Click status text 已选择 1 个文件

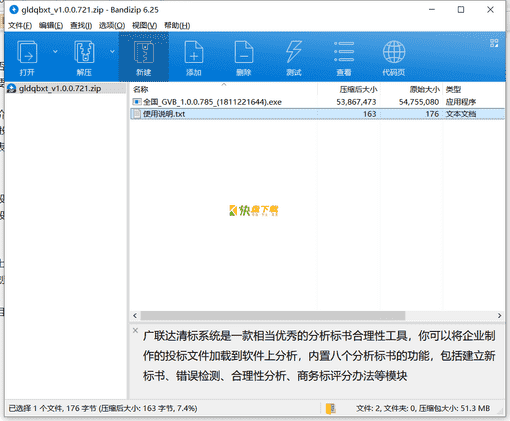point(35,408)
